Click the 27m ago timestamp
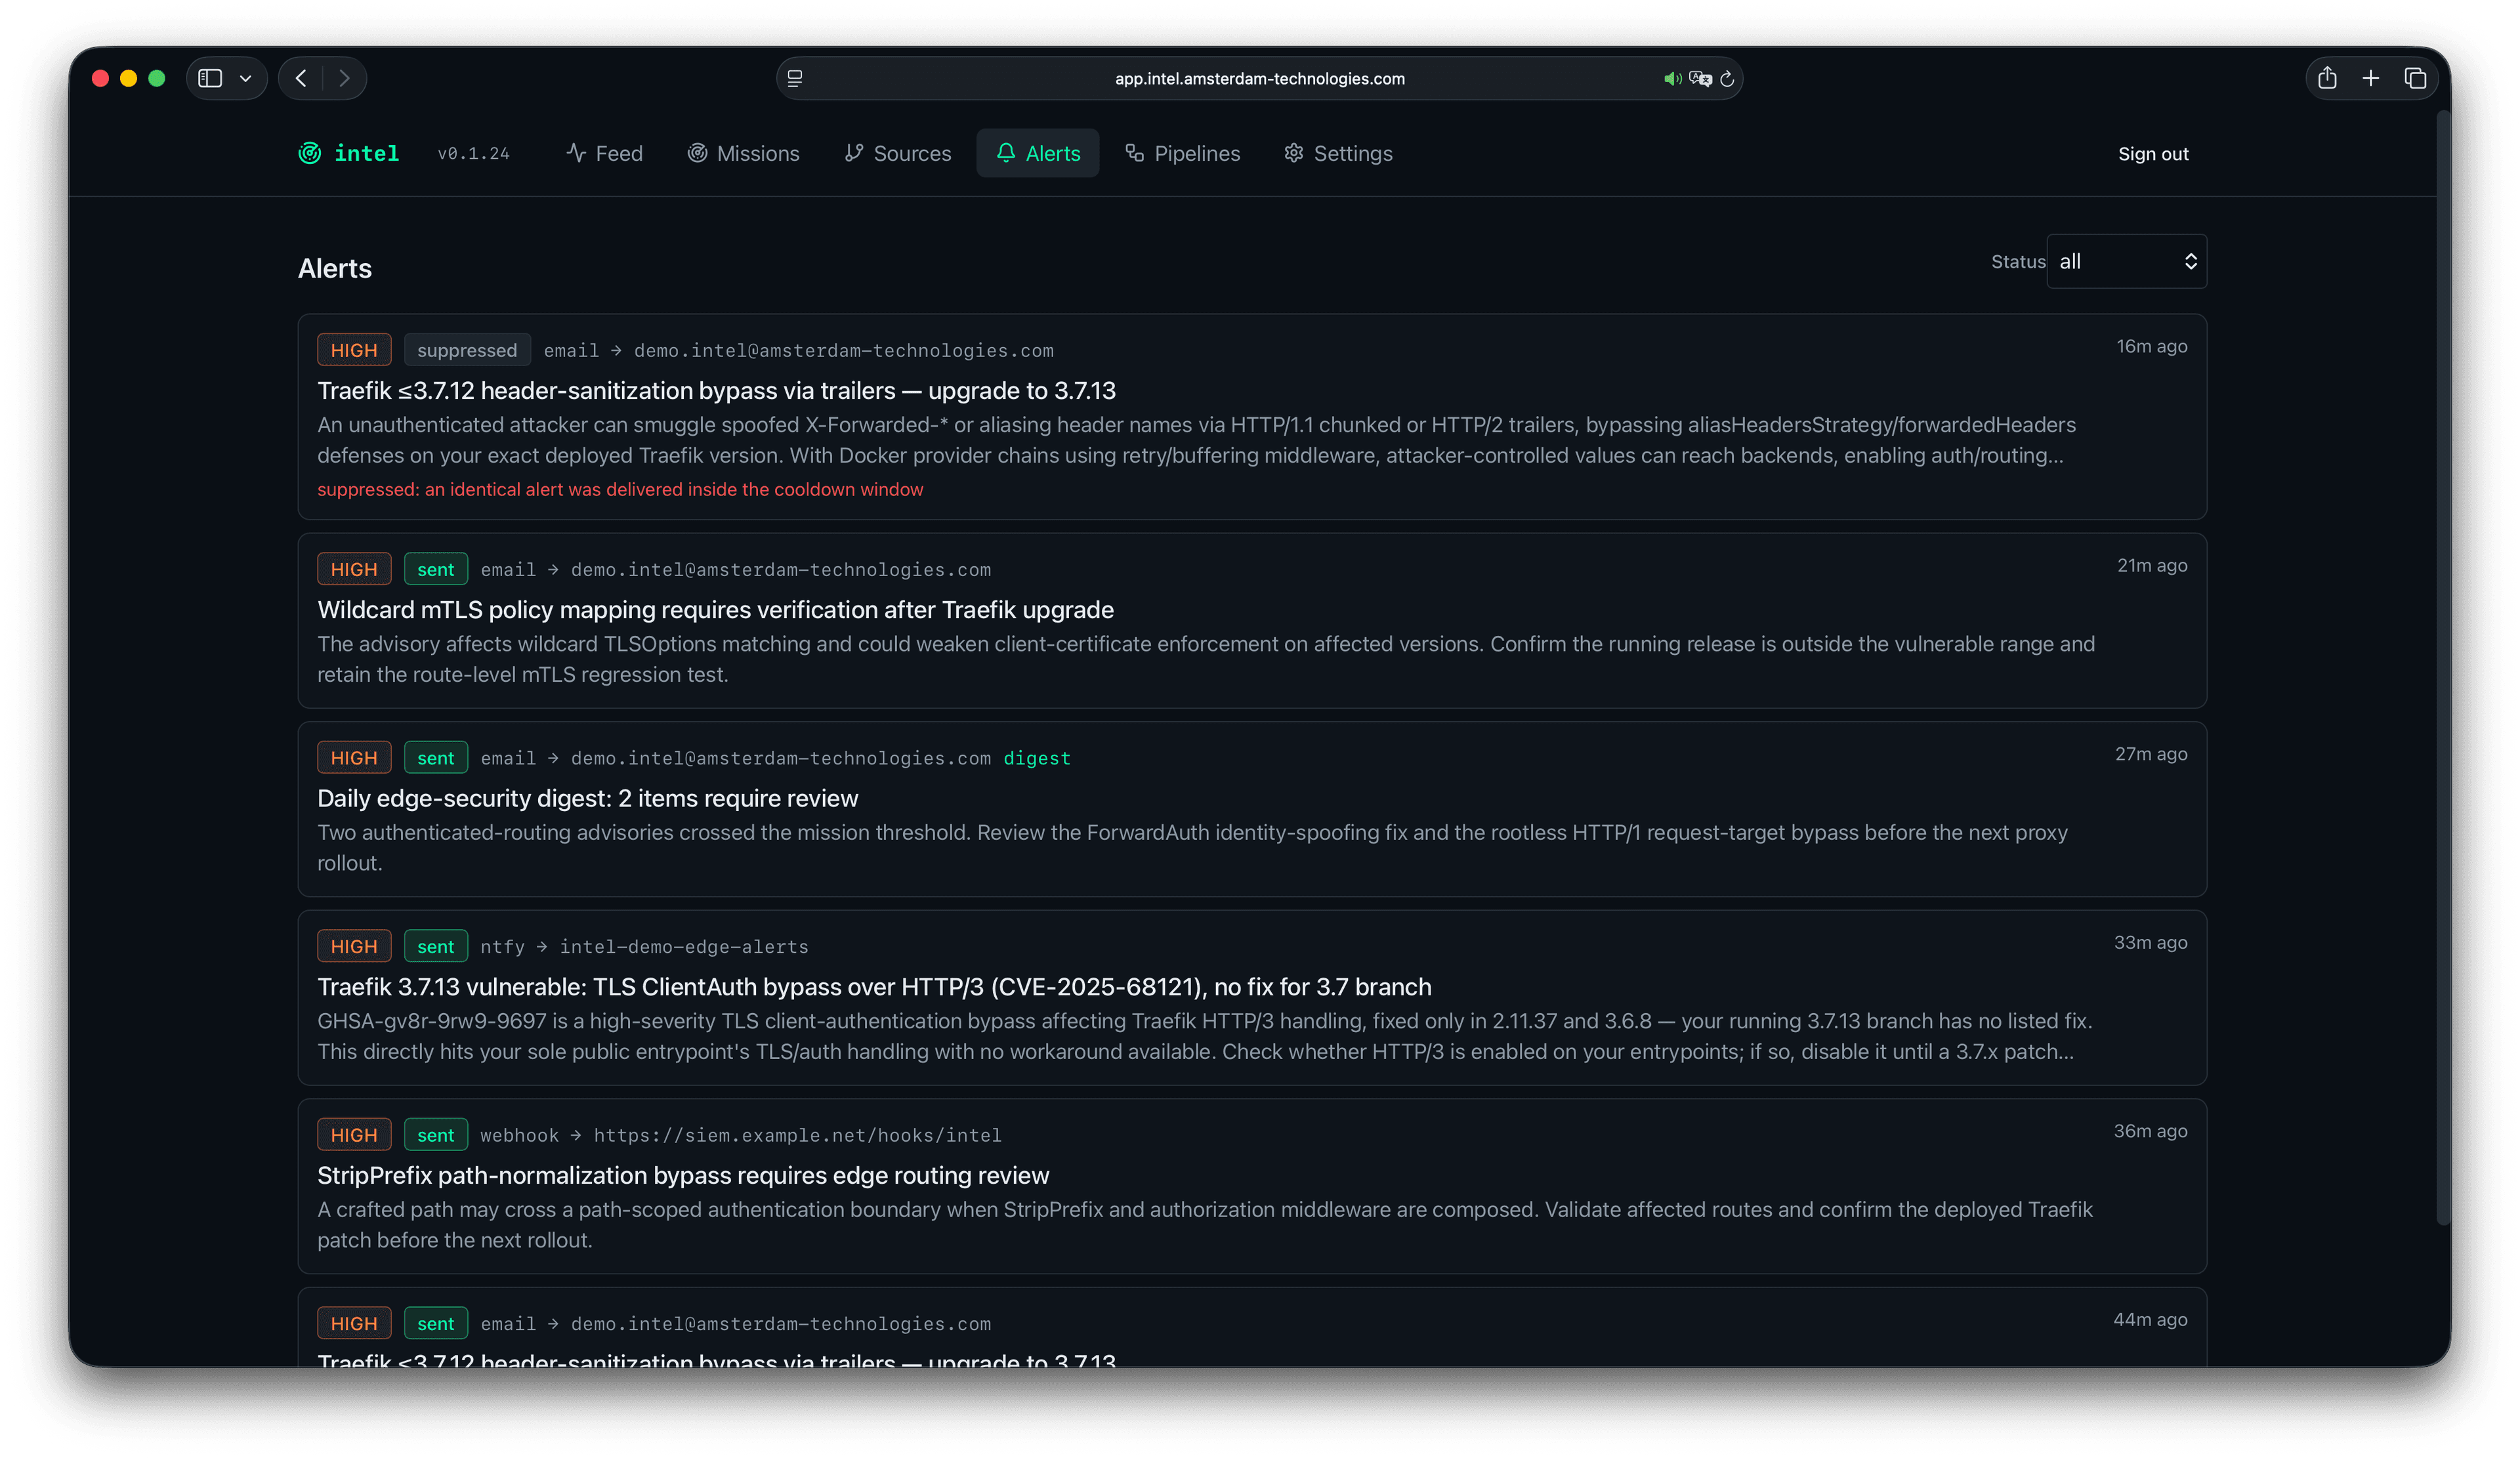The width and height of the screenshot is (2520, 1458). 2150,754
